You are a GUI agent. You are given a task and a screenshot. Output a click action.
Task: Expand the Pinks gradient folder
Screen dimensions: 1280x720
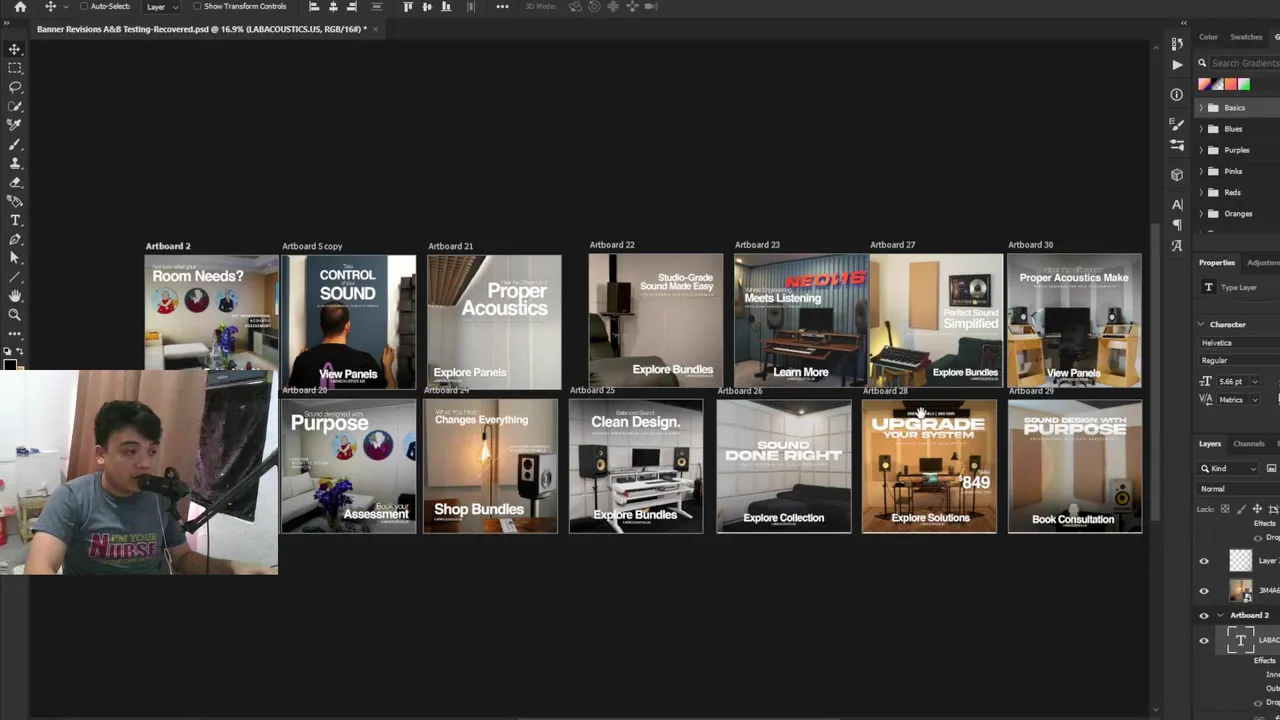click(x=1202, y=171)
